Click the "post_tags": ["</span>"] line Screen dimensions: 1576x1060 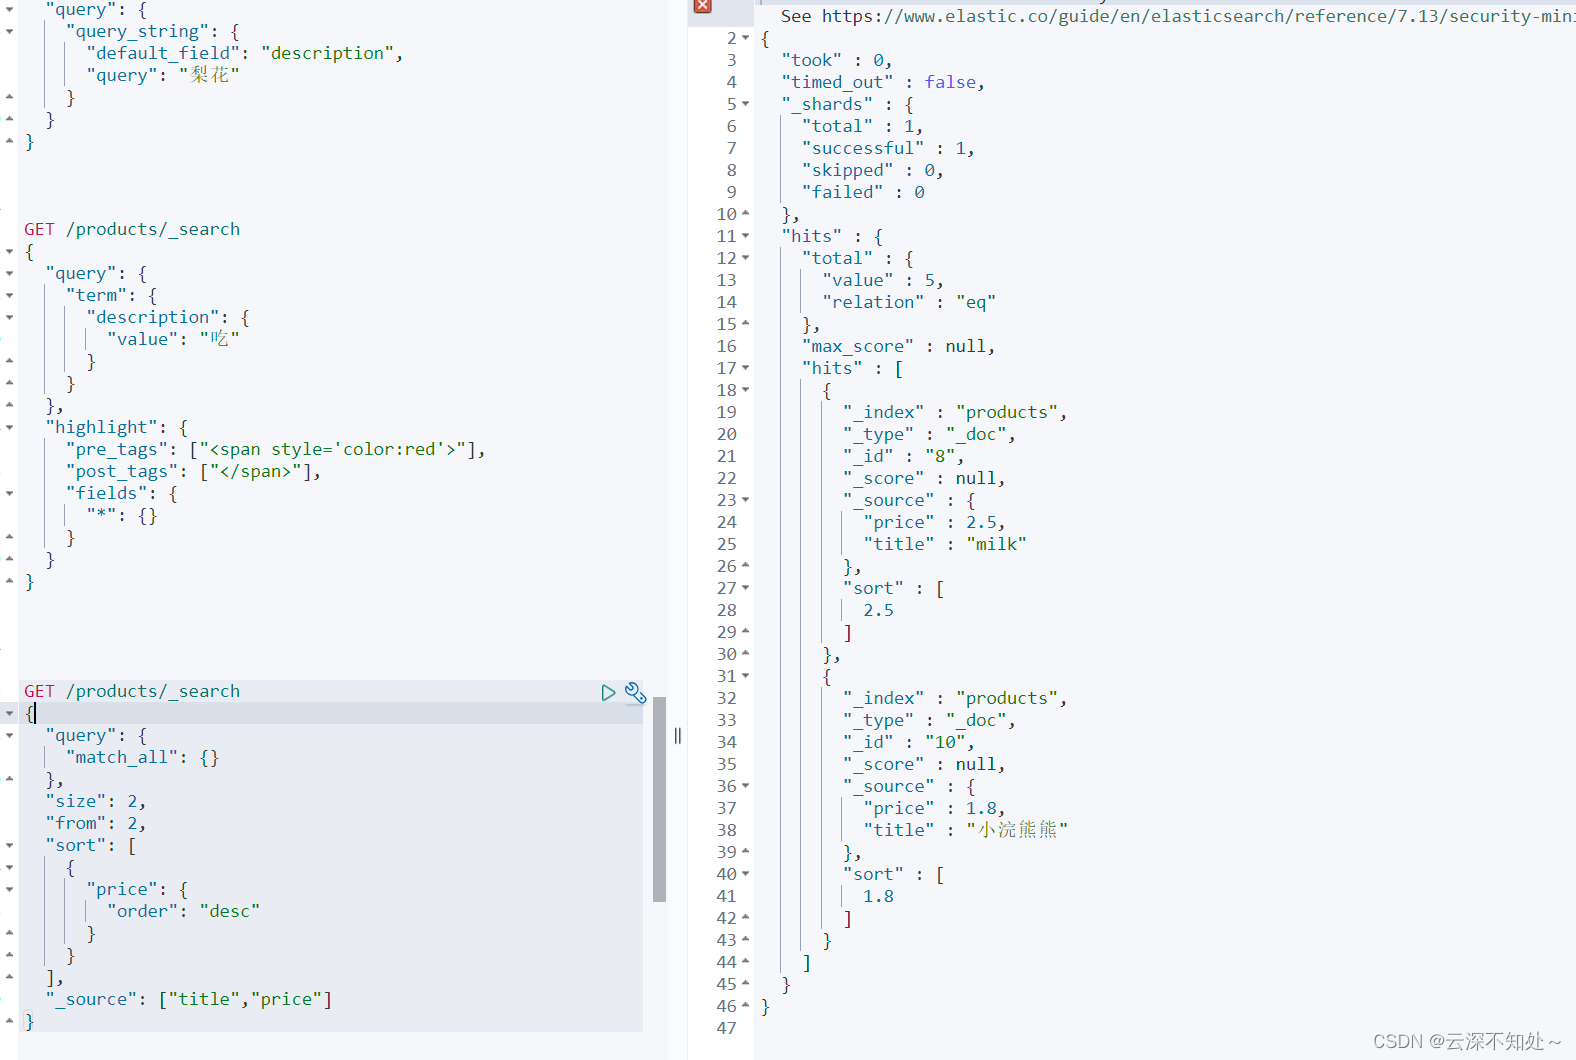tap(194, 471)
